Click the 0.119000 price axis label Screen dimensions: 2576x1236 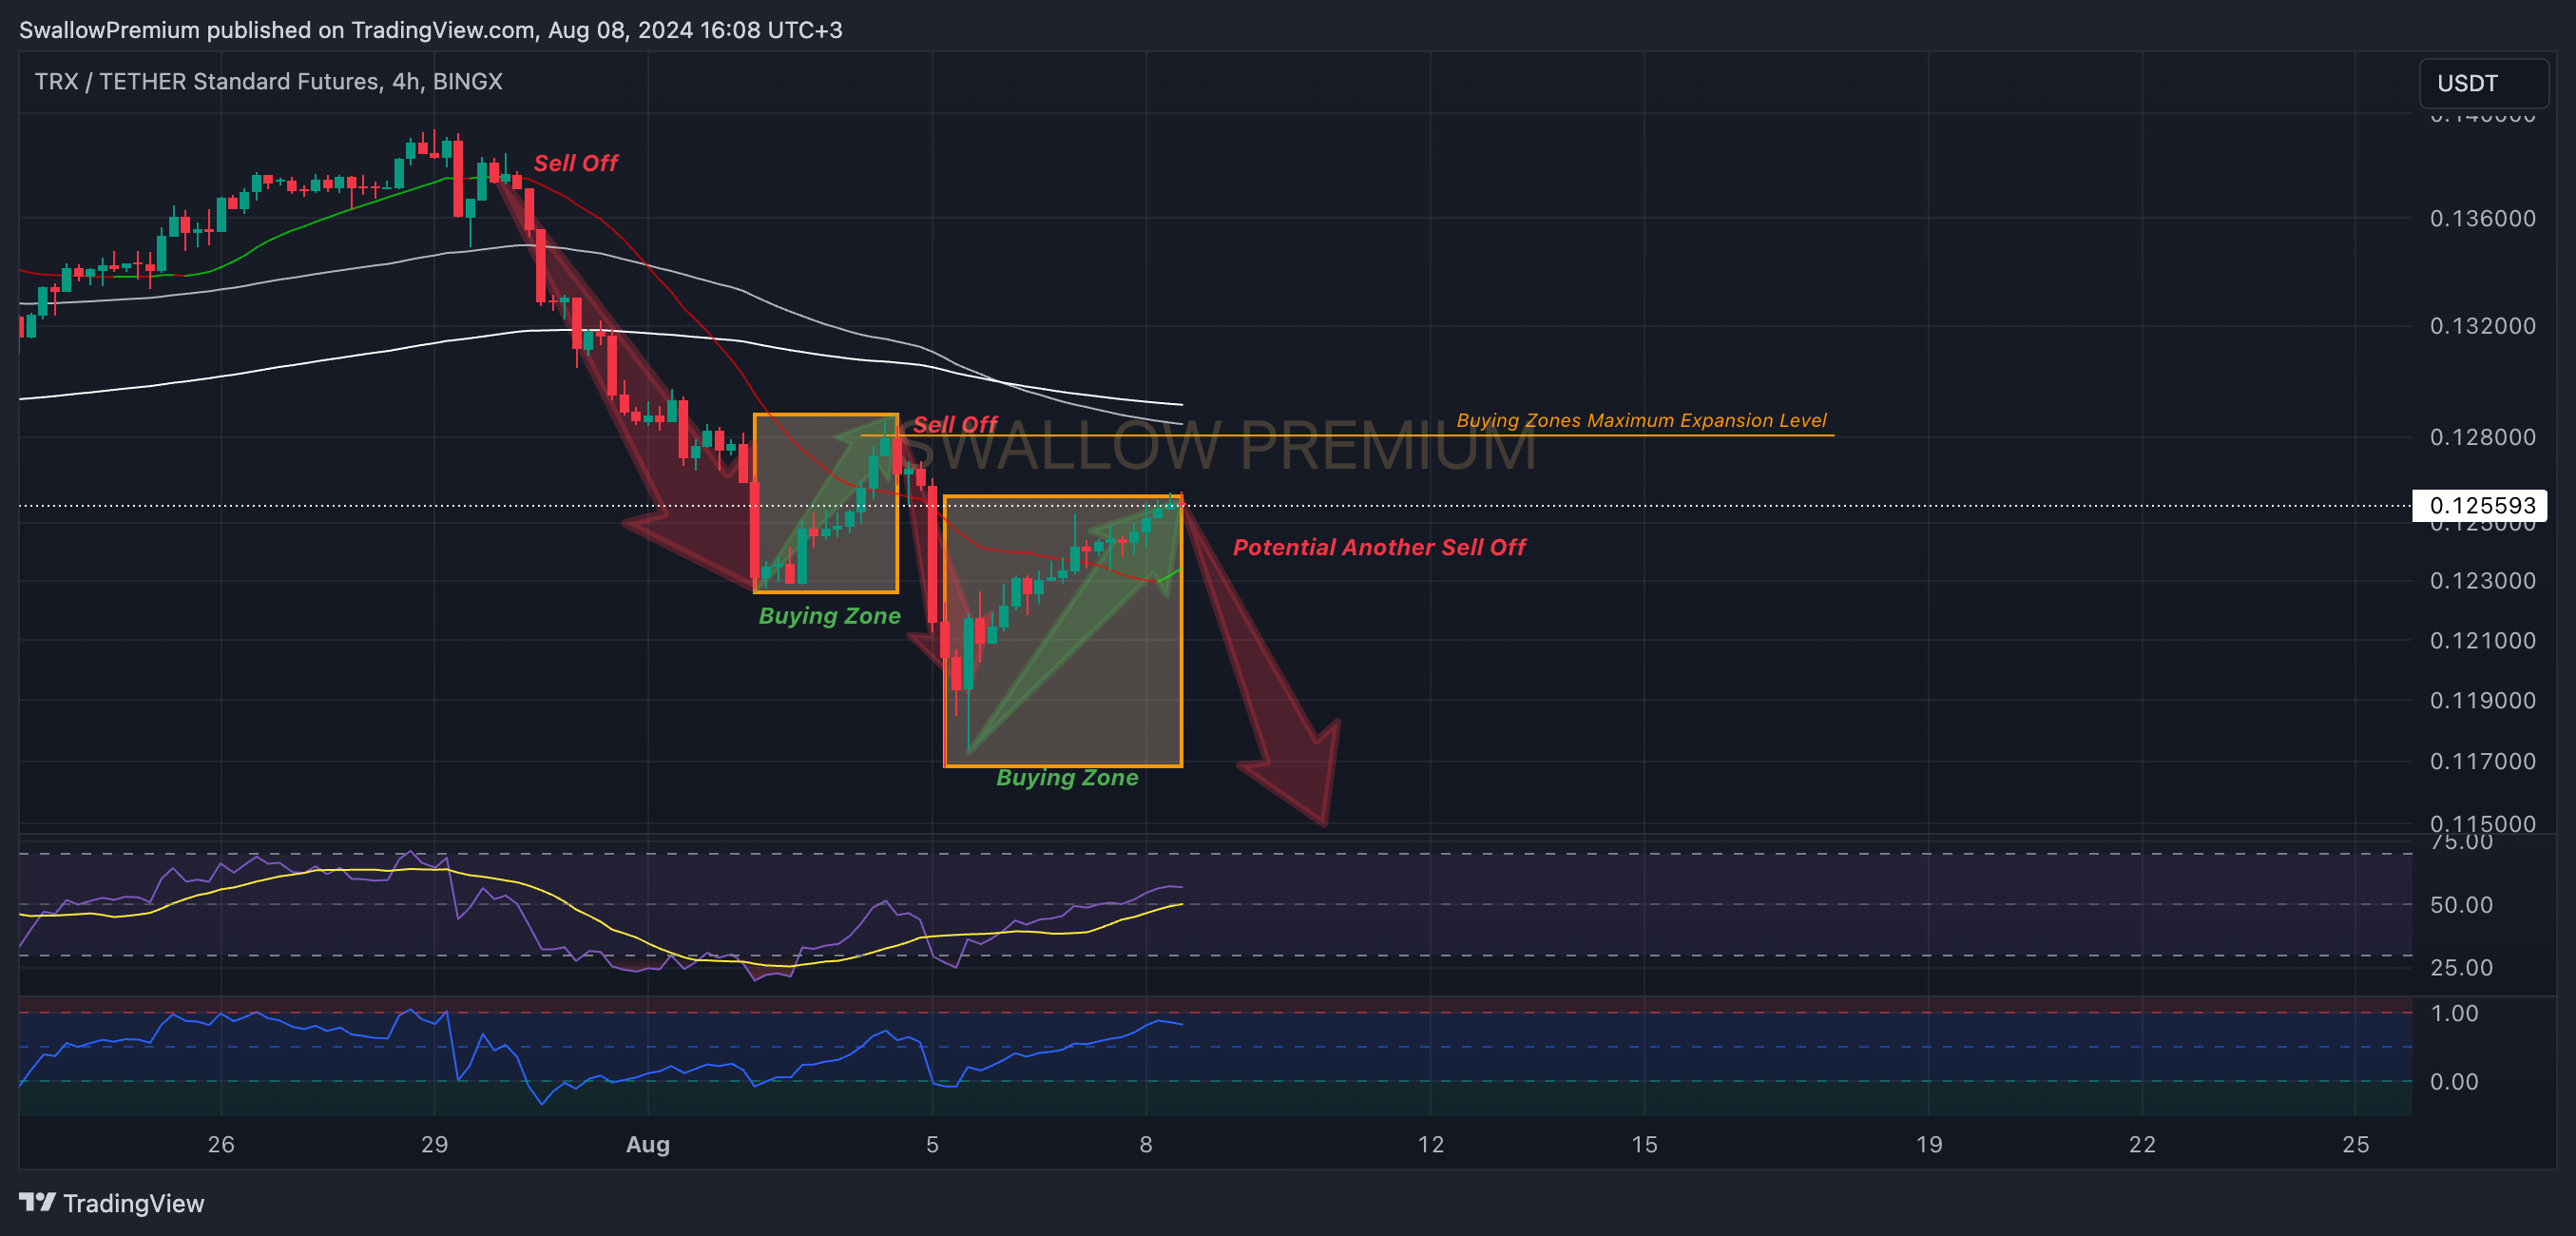click(2483, 700)
